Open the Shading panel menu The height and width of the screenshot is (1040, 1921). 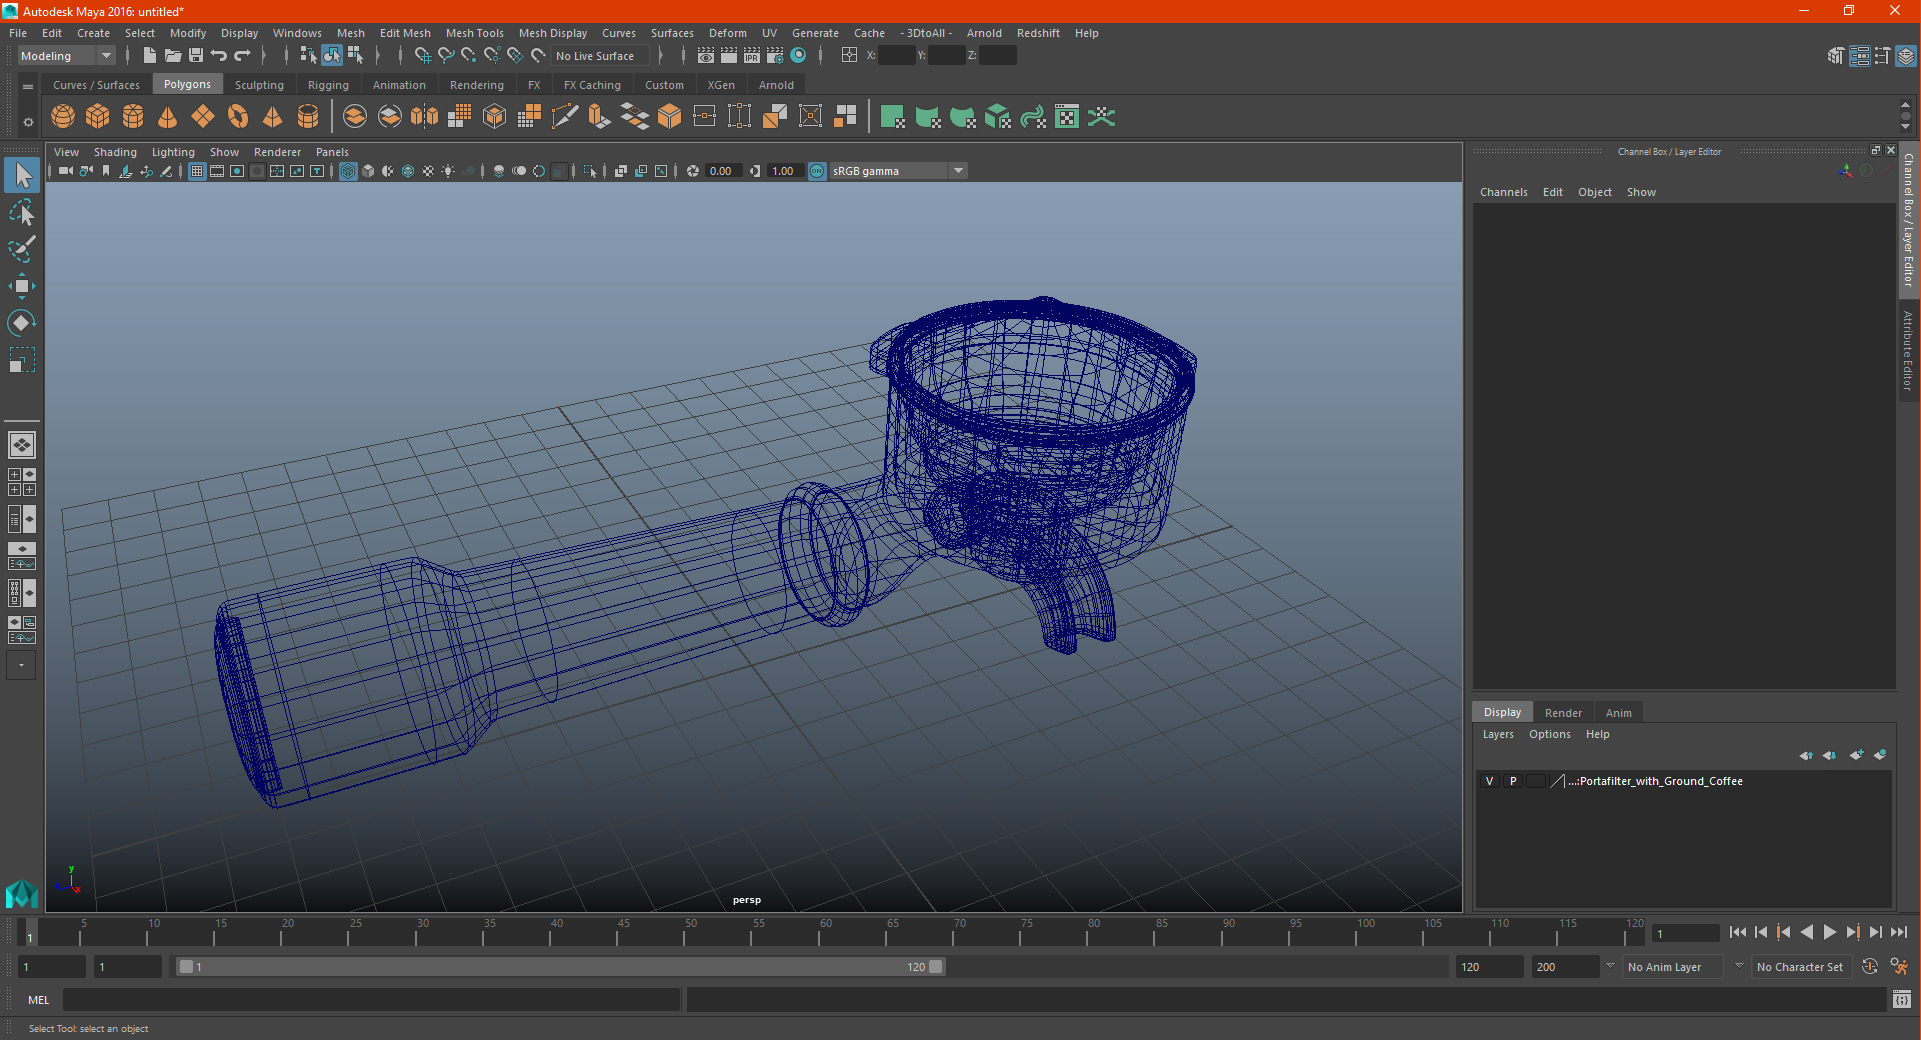pyautogui.click(x=115, y=152)
